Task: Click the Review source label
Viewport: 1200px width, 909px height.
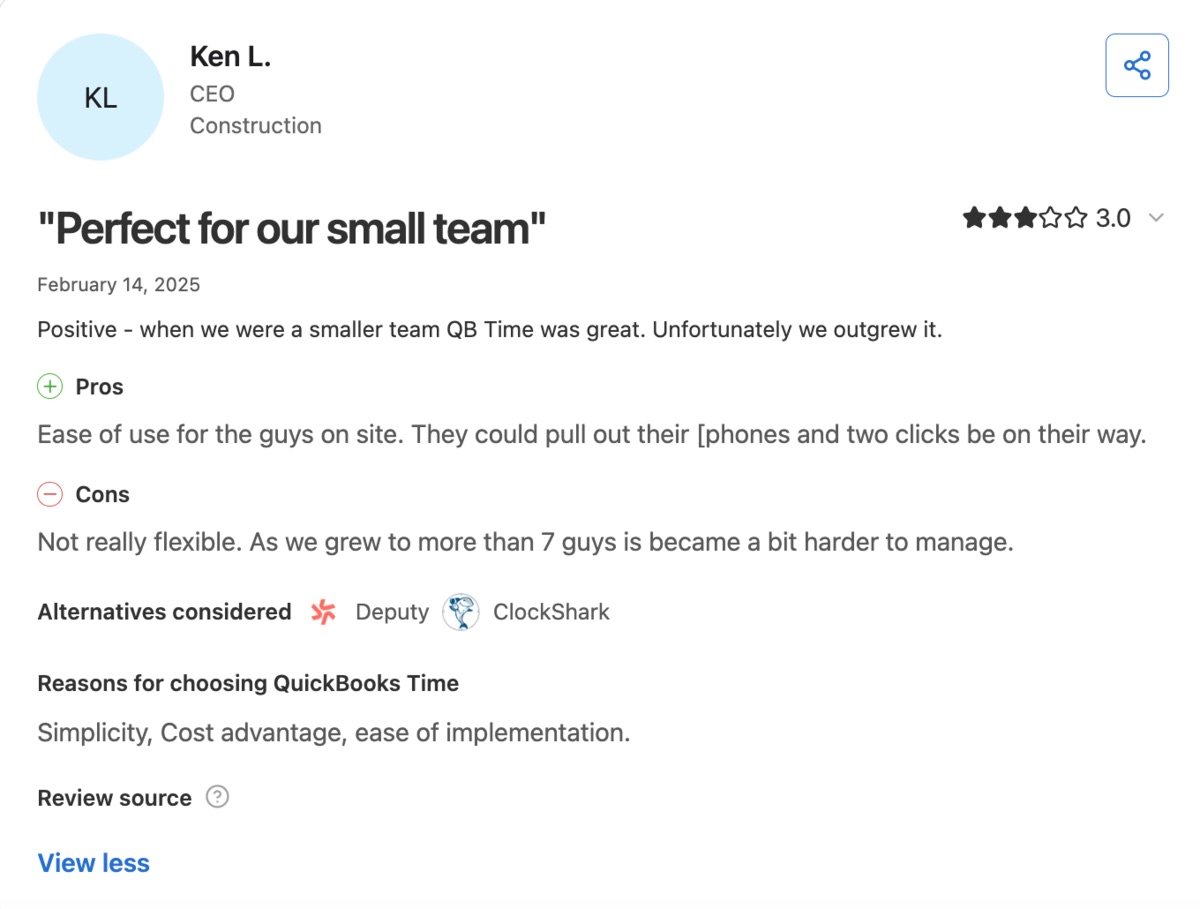Action: click(x=114, y=798)
